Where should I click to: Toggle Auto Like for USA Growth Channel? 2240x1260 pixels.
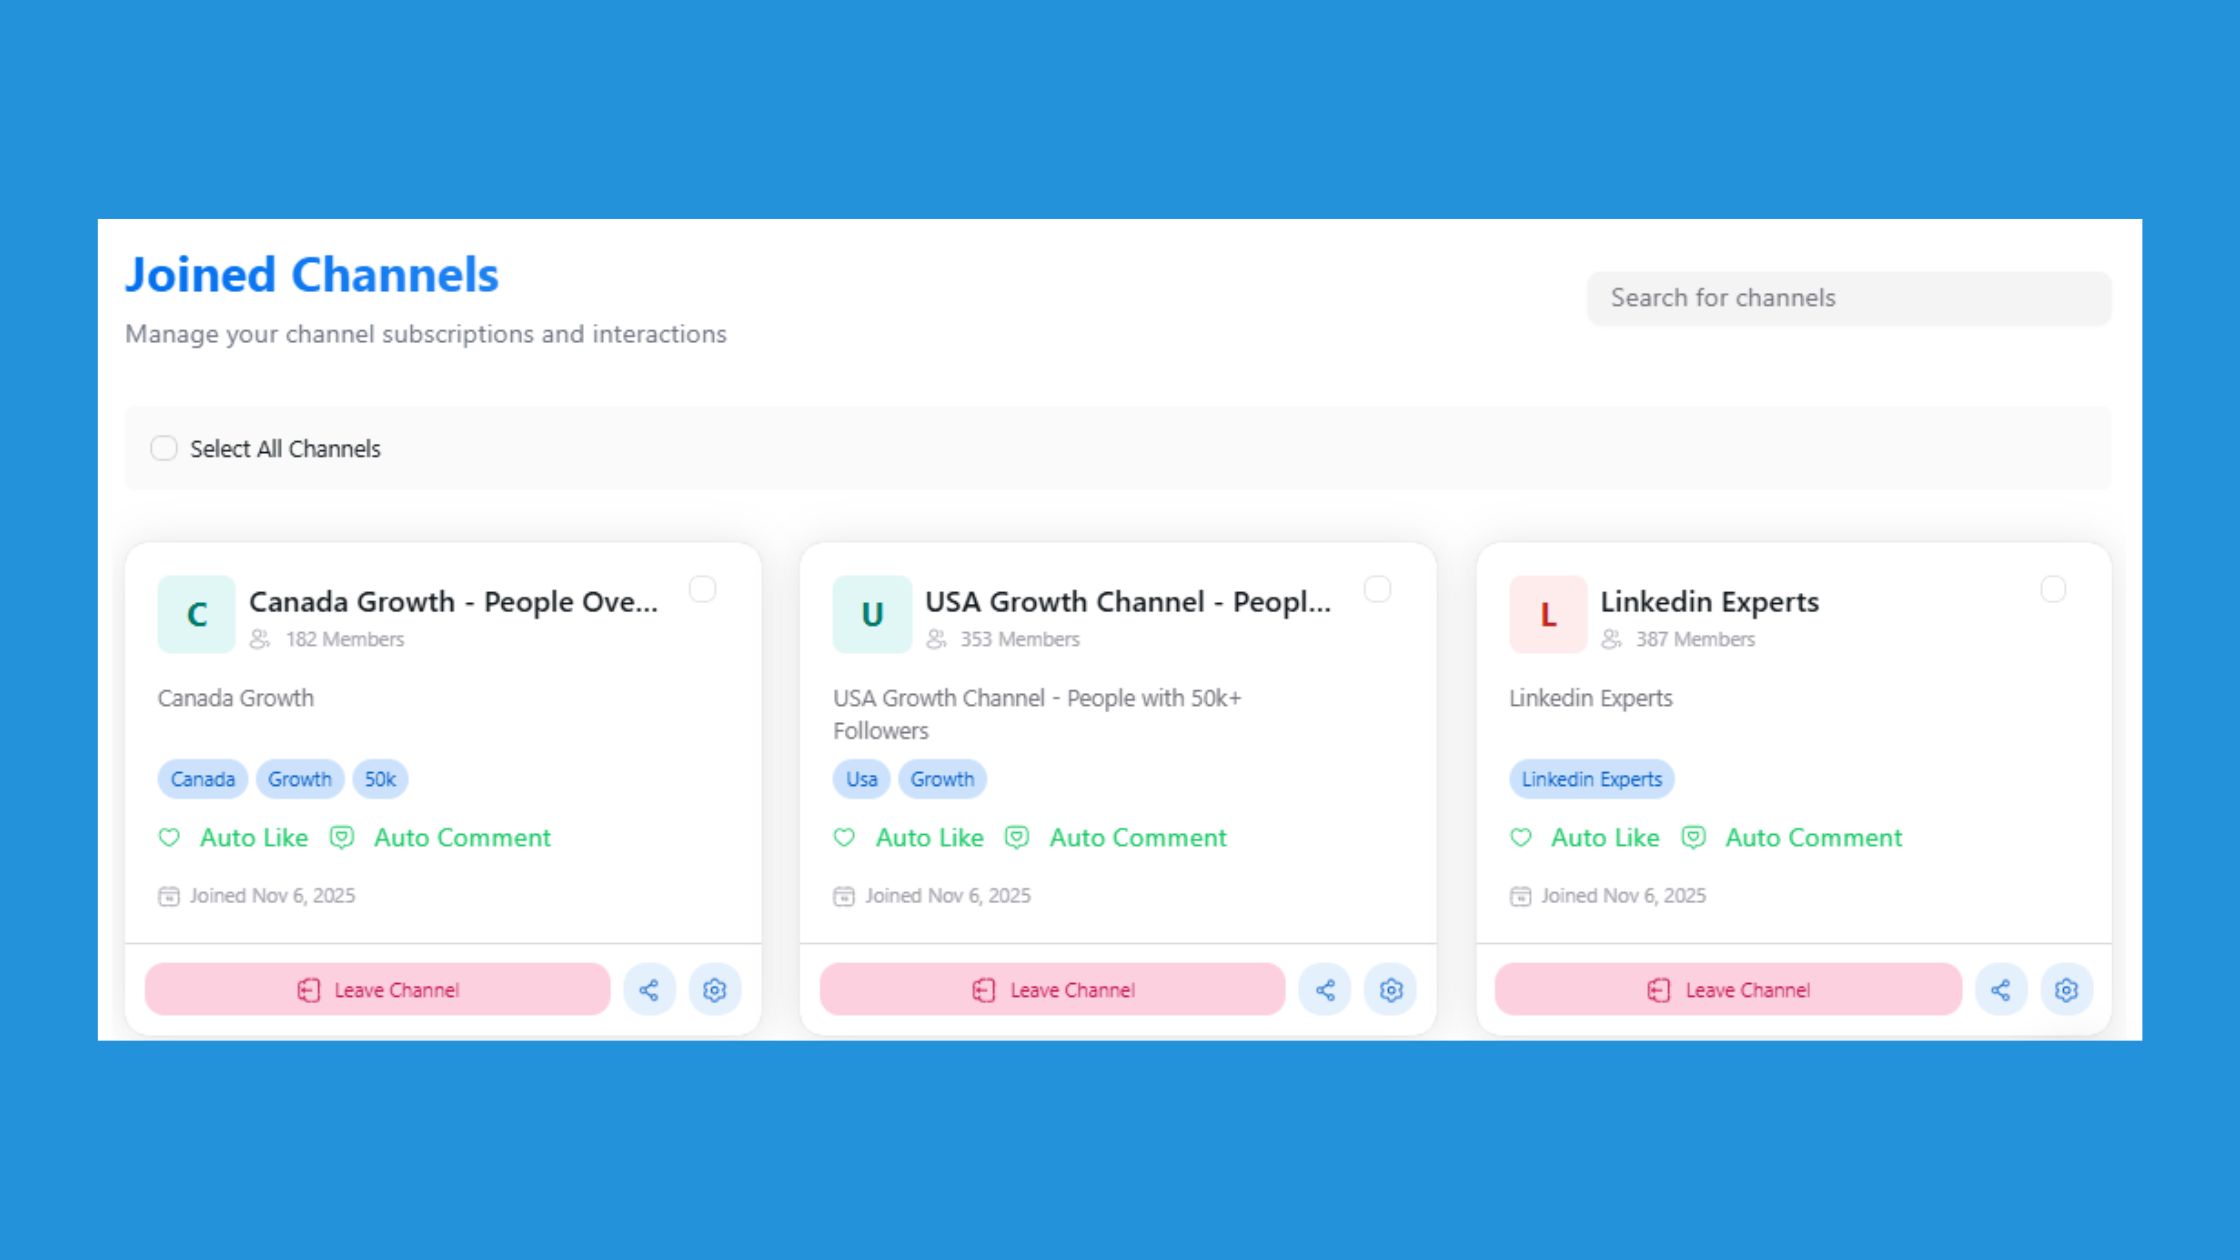click(909, 838)
